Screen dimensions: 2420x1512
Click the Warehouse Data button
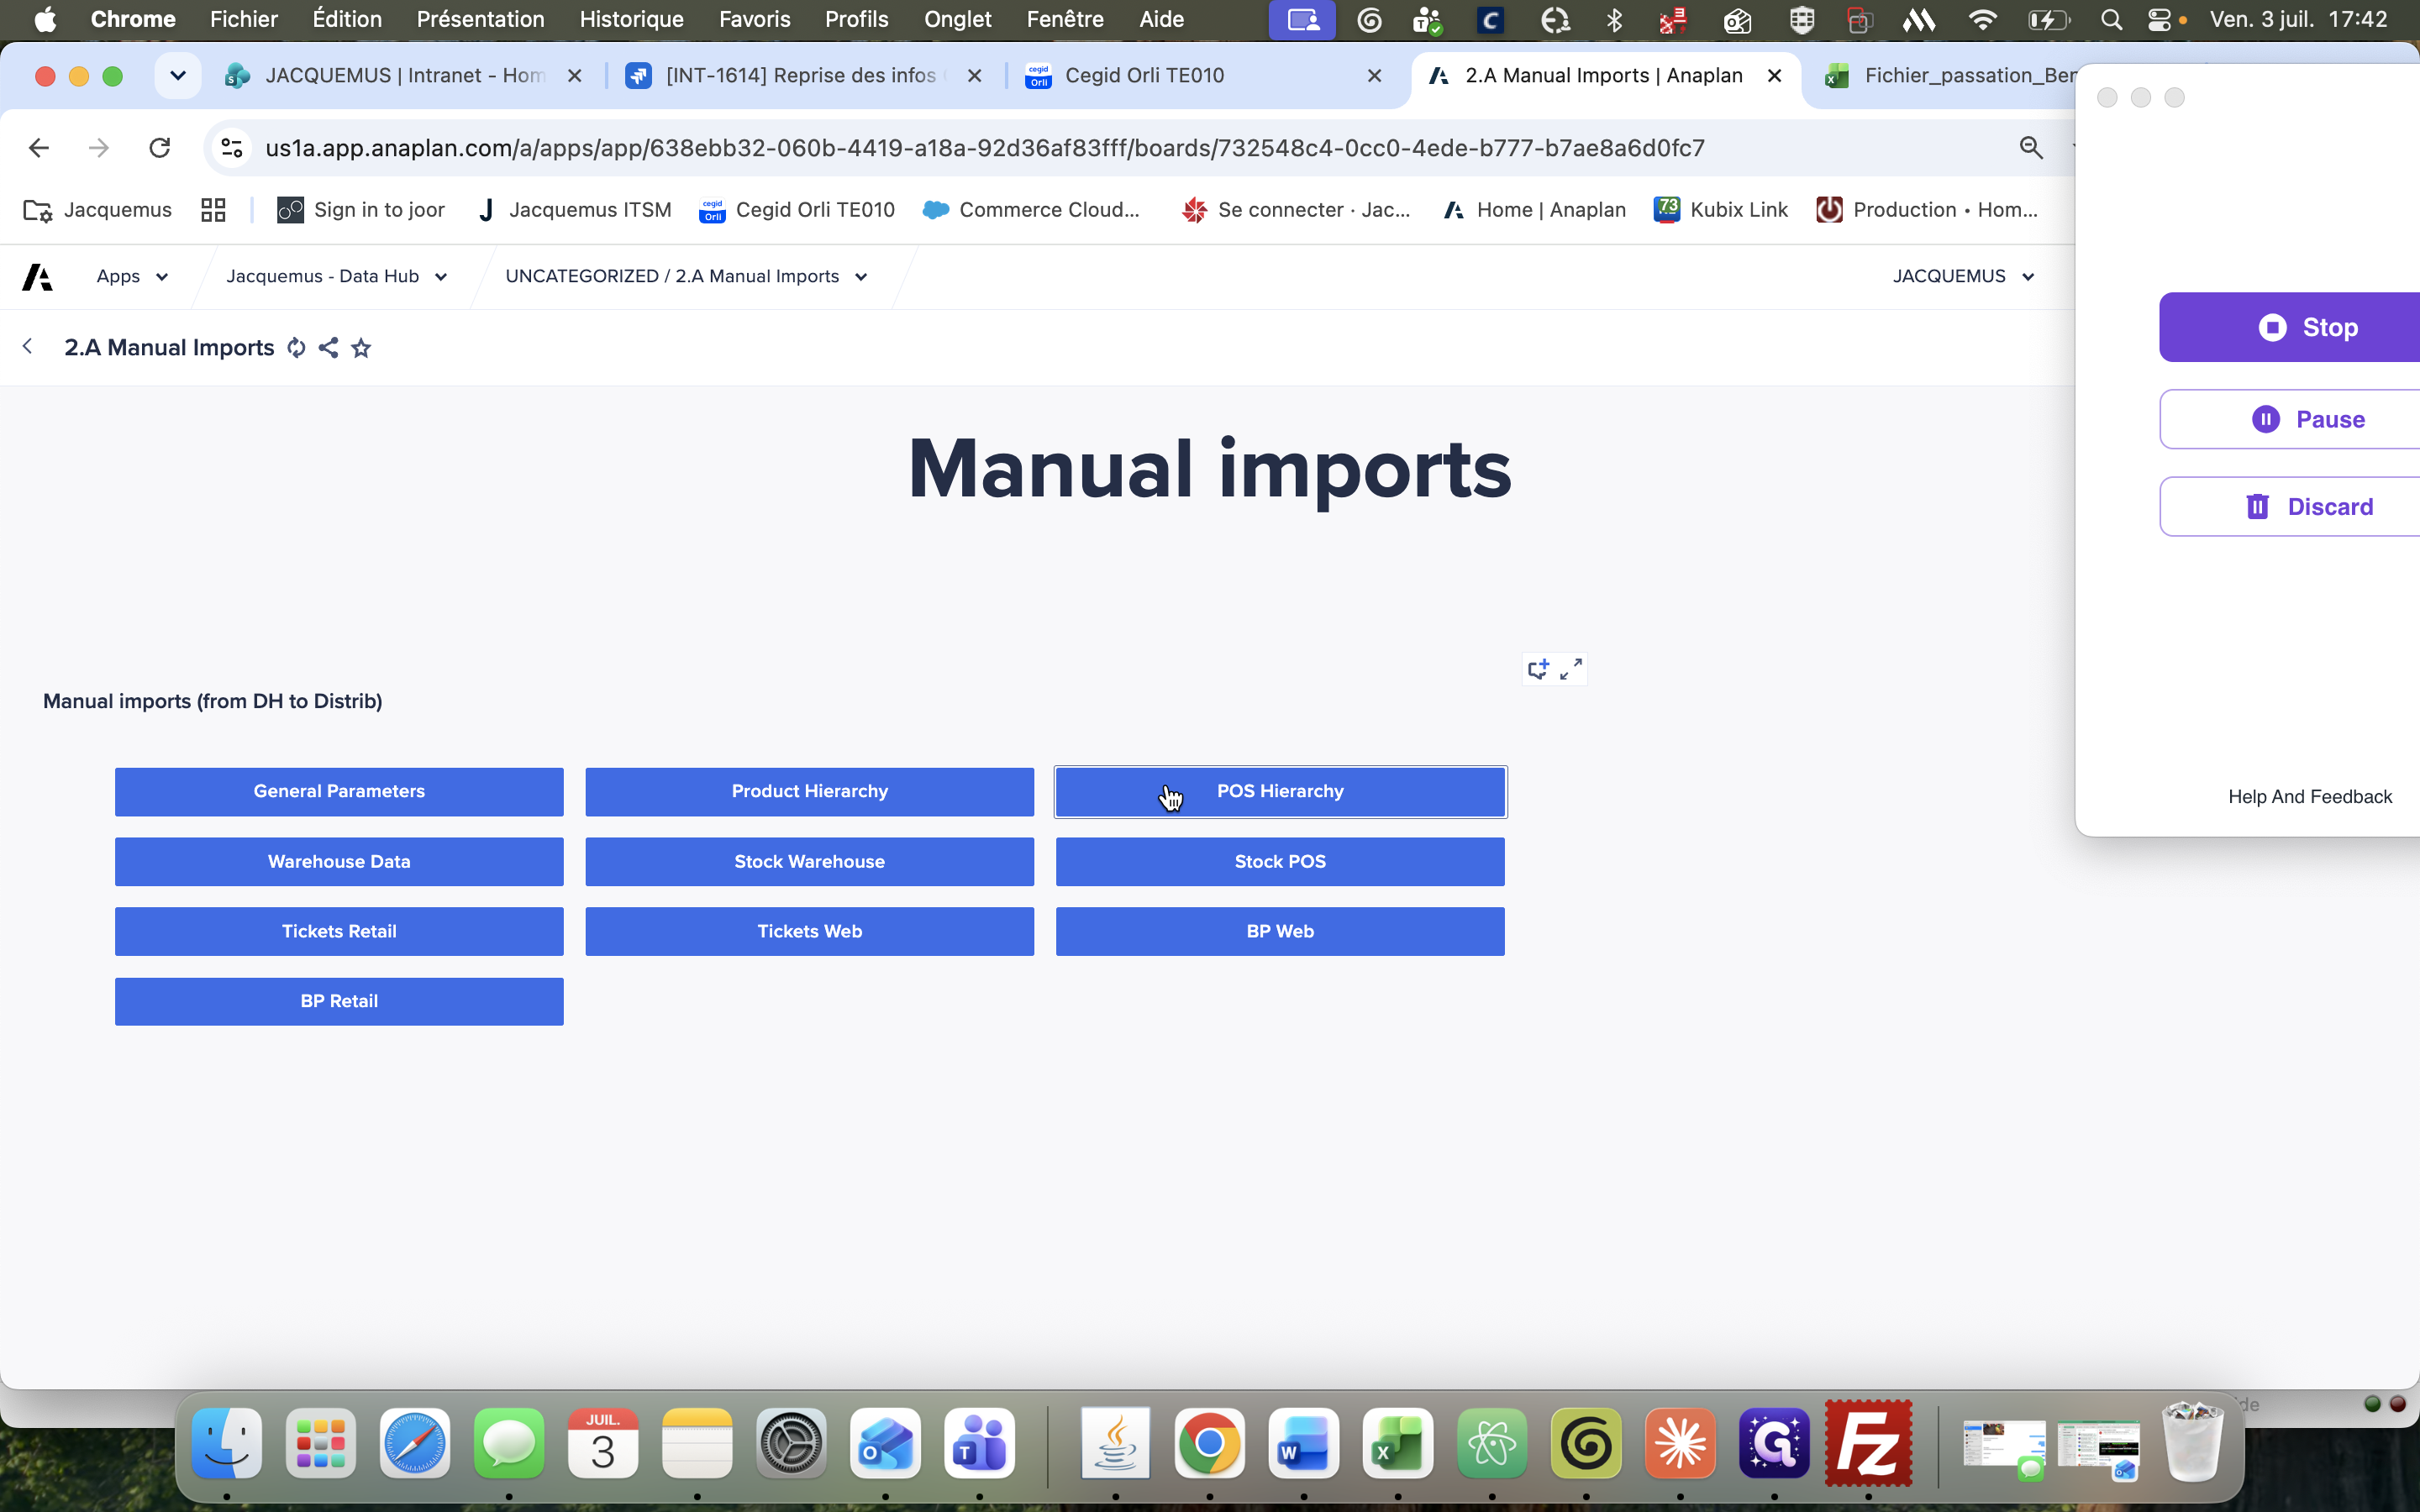coord(339,861)
